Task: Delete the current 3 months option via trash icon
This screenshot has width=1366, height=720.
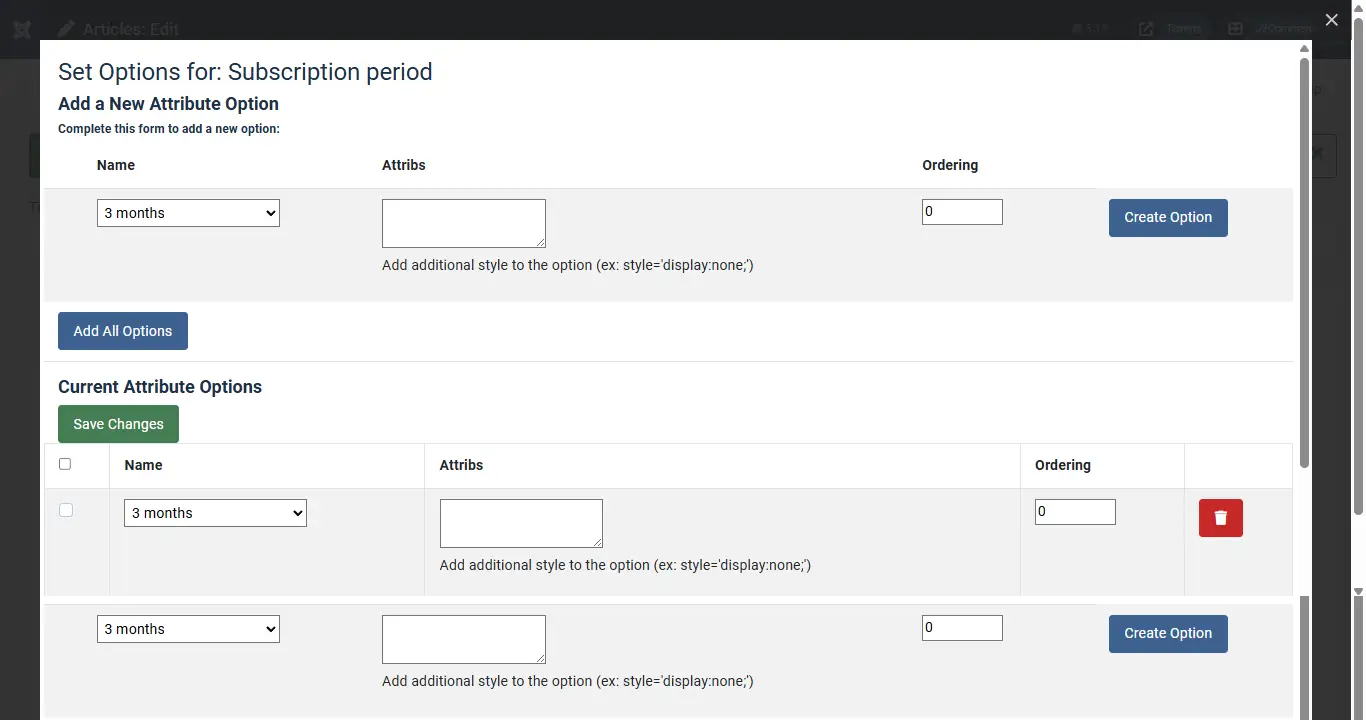Action: coord(1220,518)
